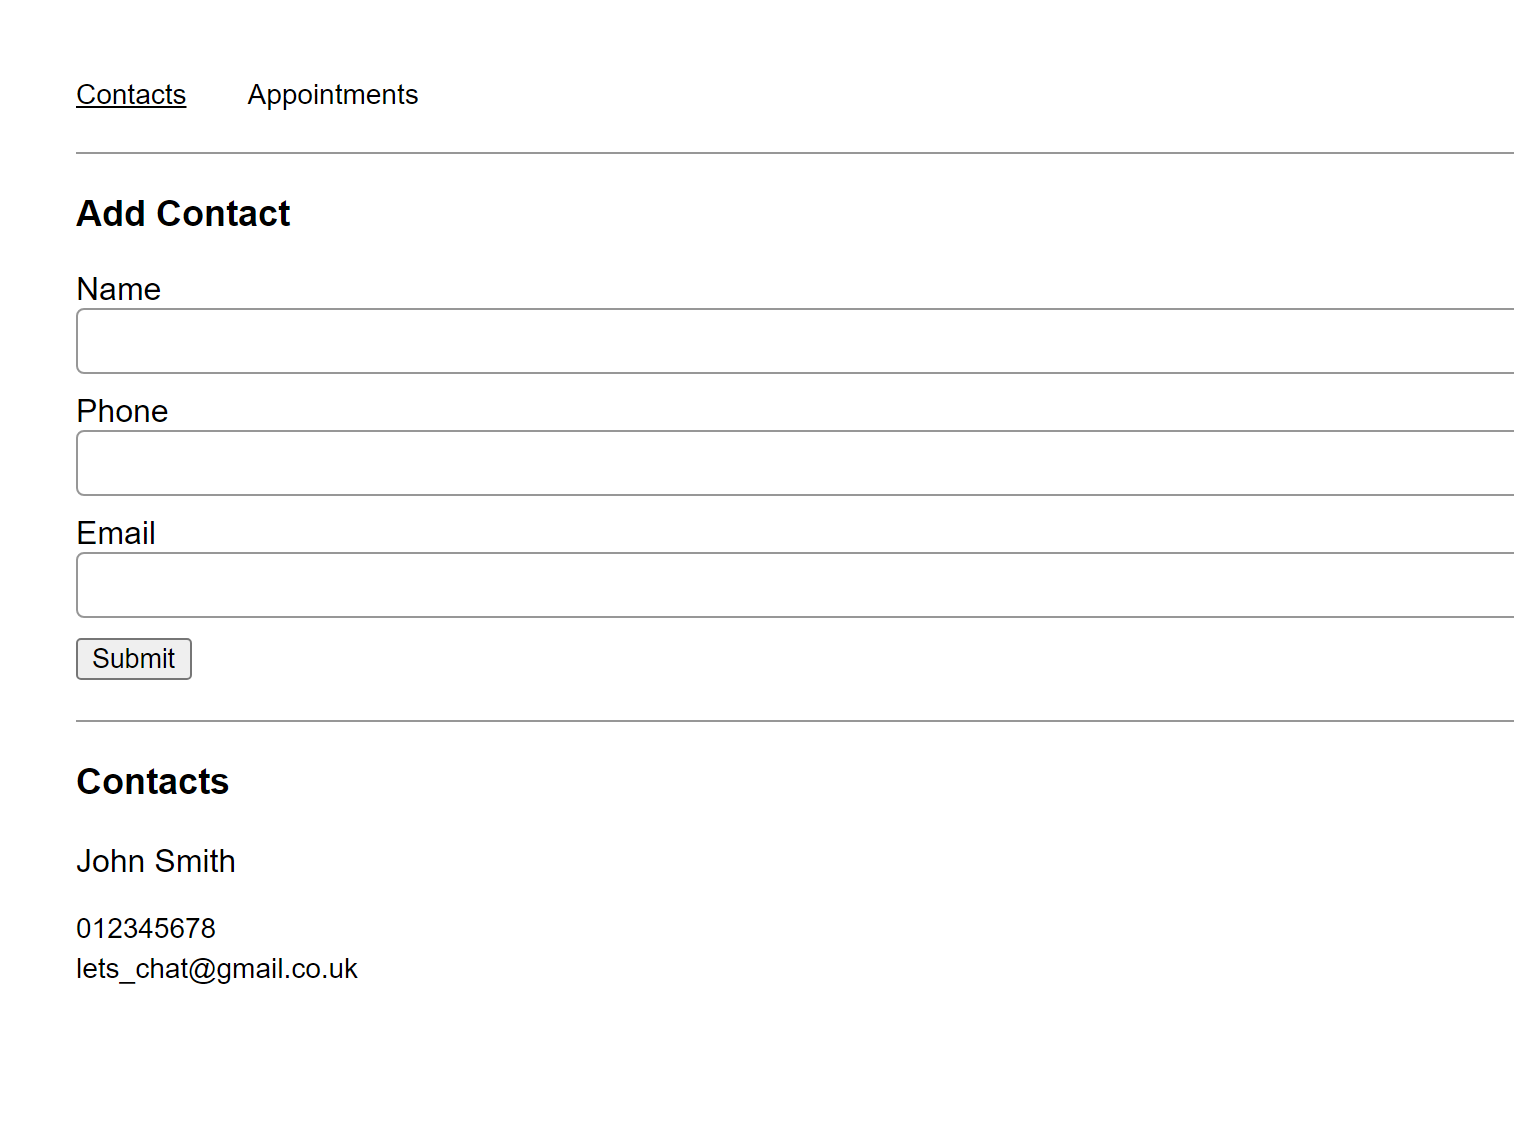Click the phone number 012345678
The image size is (1514, 1136).
pos(146,929)
